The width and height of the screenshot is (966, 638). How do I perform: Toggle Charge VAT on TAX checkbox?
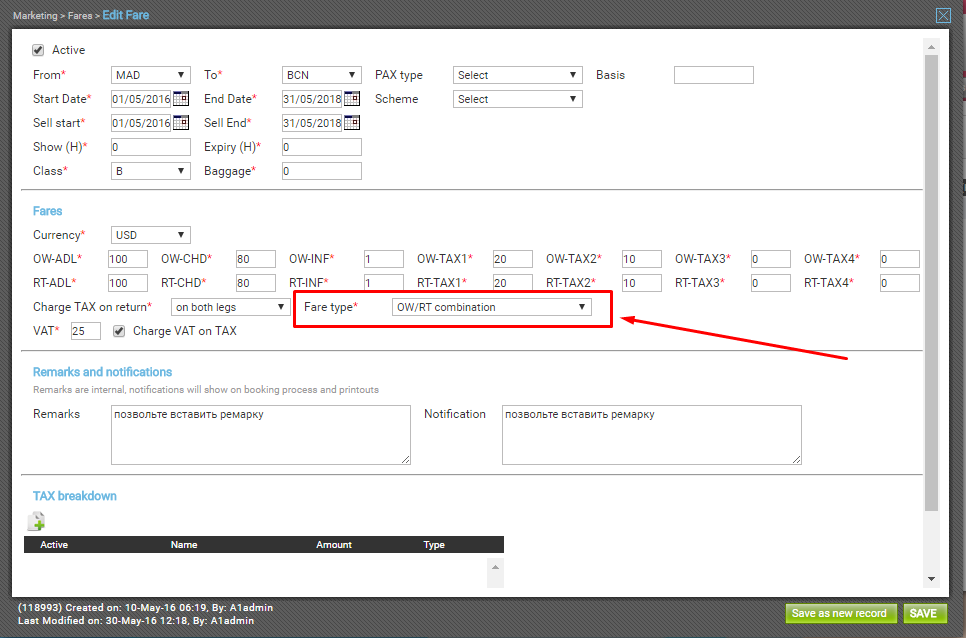pos(119,331)
